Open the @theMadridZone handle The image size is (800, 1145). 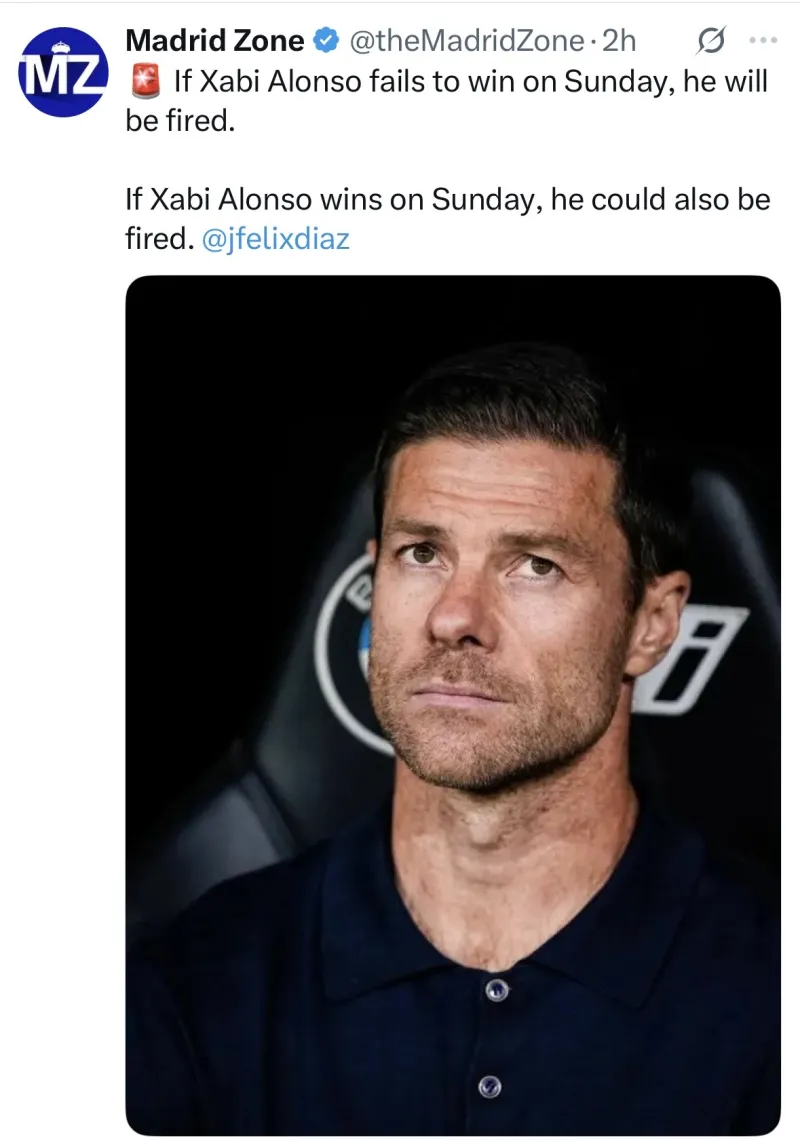pyautogui.click(x=465, y=41)
